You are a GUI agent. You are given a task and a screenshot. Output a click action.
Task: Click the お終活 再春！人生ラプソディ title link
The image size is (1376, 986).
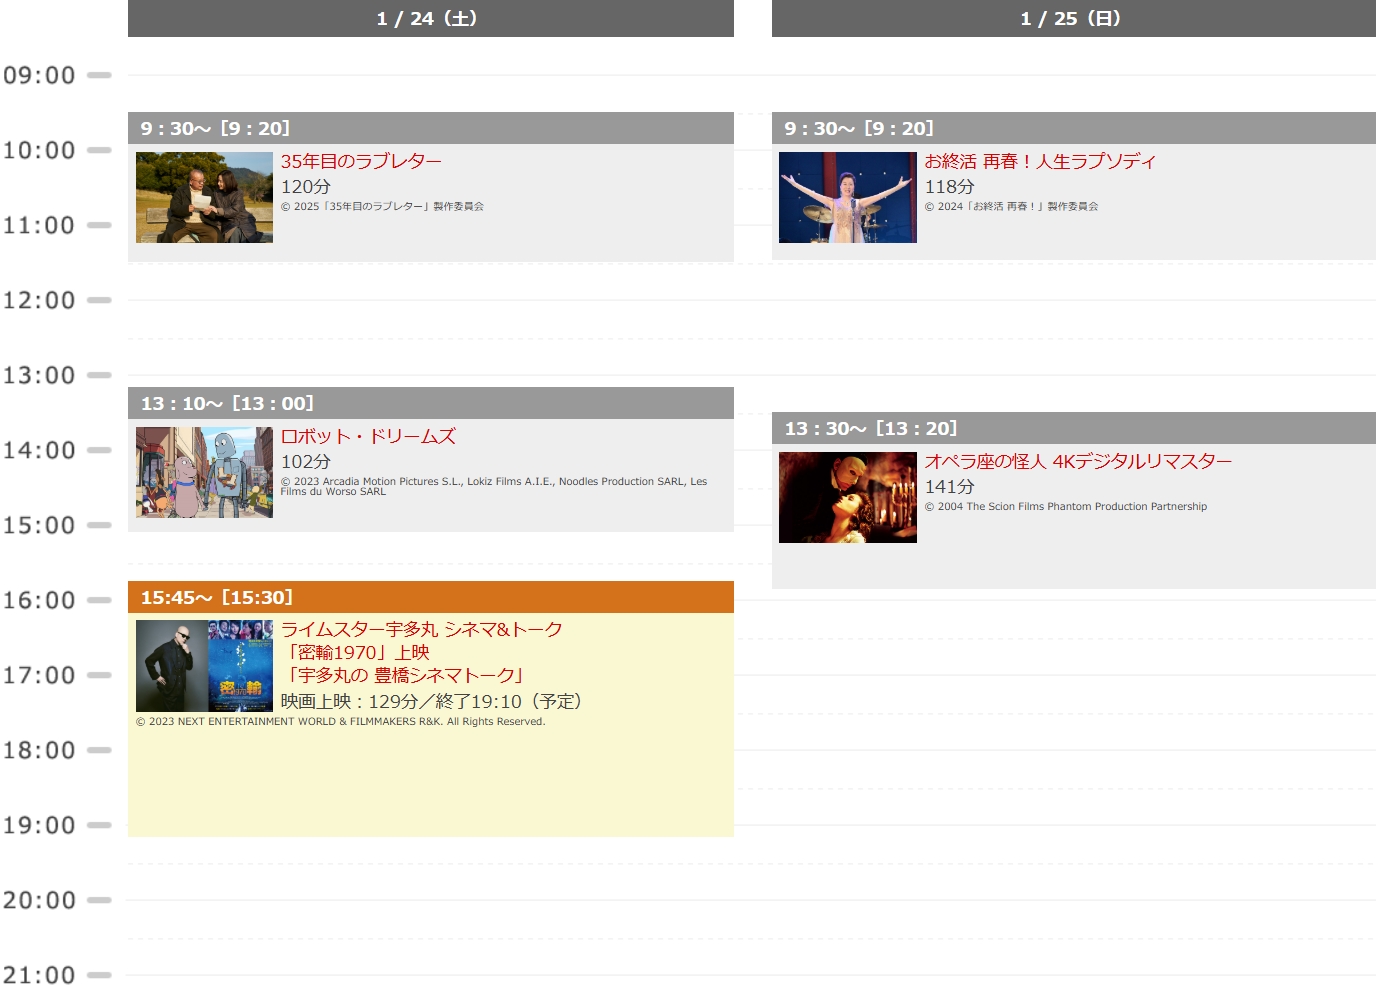tap(1039, 161)
